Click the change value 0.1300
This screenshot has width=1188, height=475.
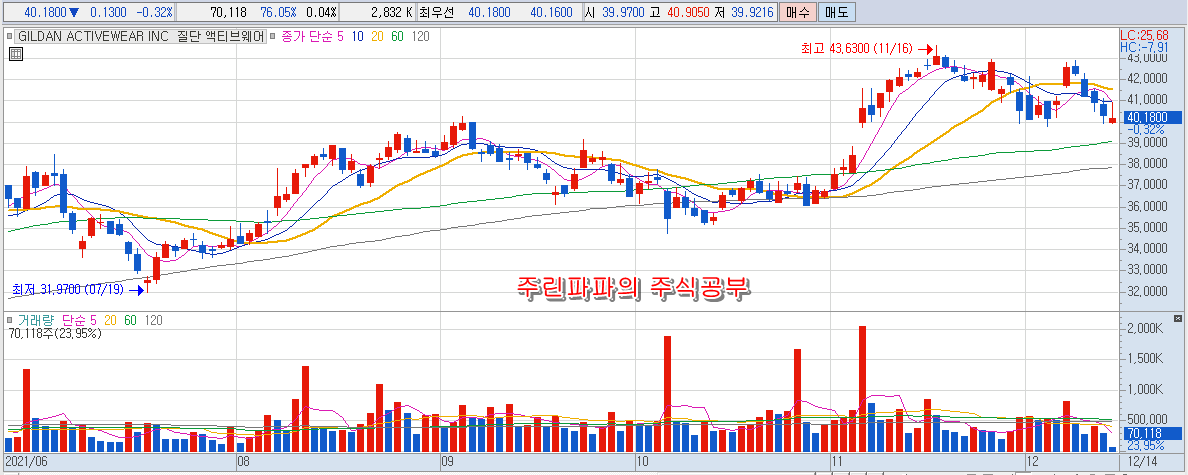click(108, 12)
